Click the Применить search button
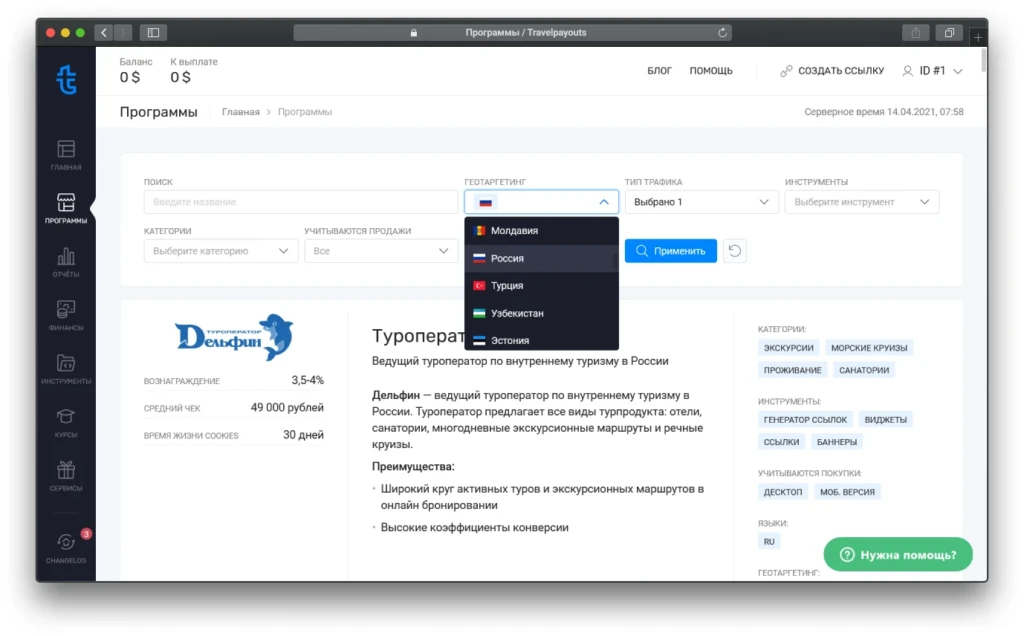This screenshot has width=1024, height=636. pos(671,251)
